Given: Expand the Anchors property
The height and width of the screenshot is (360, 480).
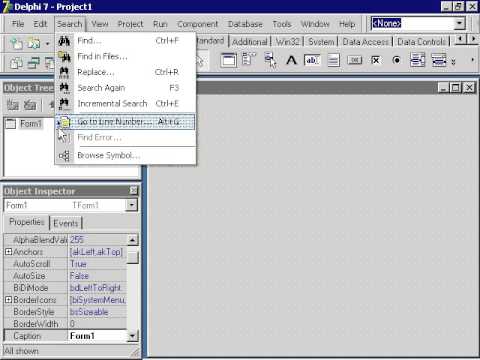Looking at the screenshot, I should [9, 252].
